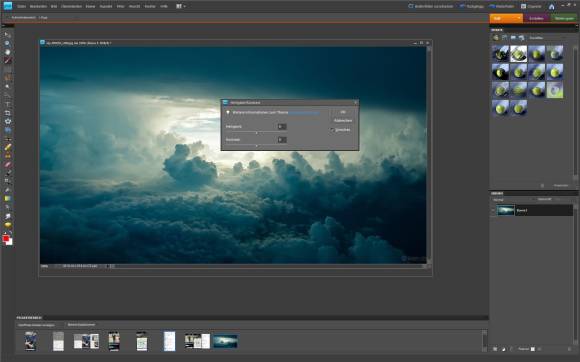580x362 pixels.
Task: Delete layer via trash icon in Layers panel
Action: pos(569,349)
